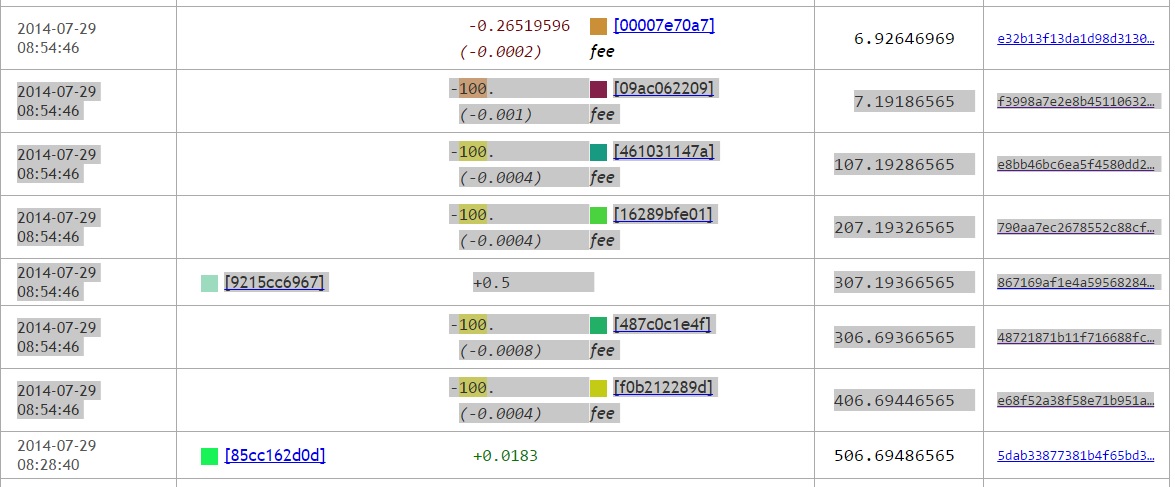1175x487 pixels.
Task: Click the green swatch beside 16289bfe01
Action: click(x=598, y=216)
